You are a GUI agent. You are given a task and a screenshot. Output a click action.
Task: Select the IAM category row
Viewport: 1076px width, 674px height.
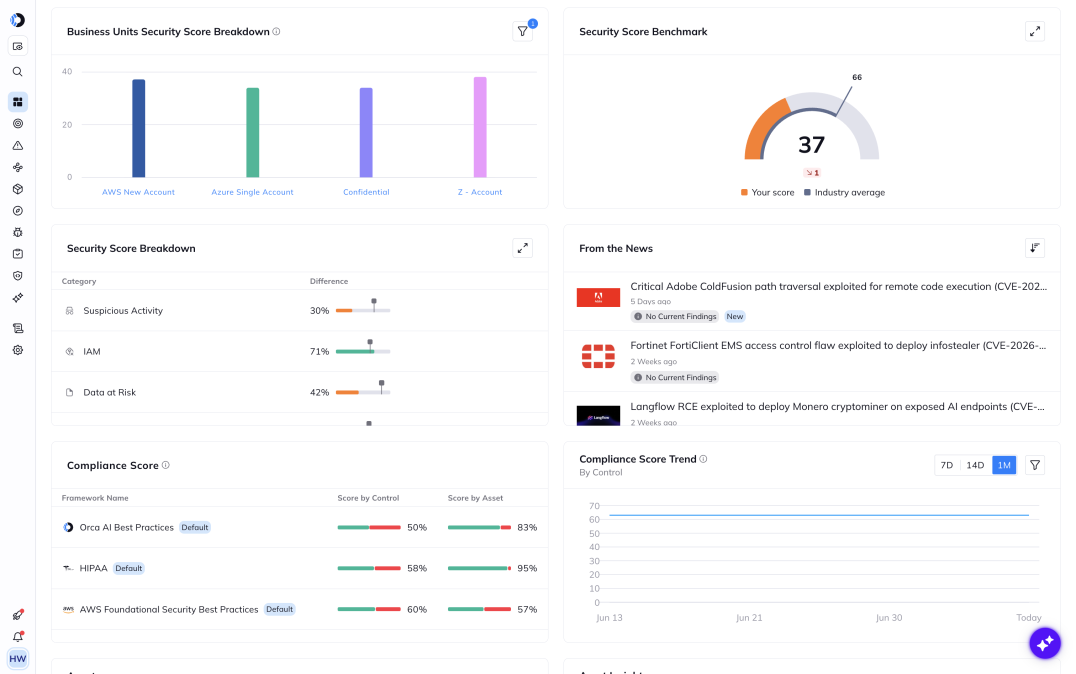pos(300,351)
